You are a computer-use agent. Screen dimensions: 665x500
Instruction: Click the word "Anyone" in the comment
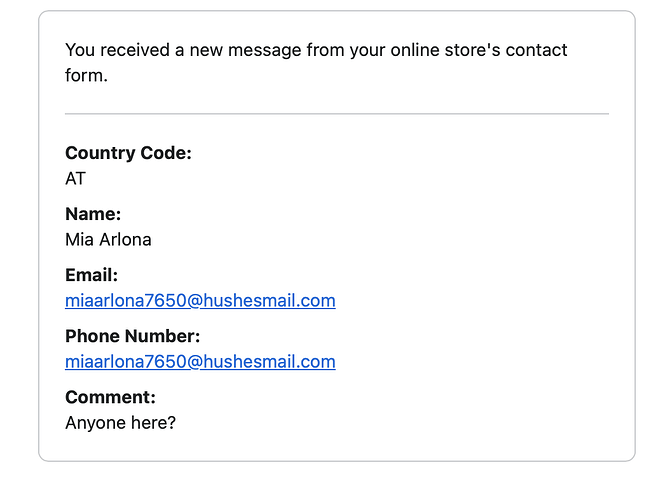[x=94, y=423]
